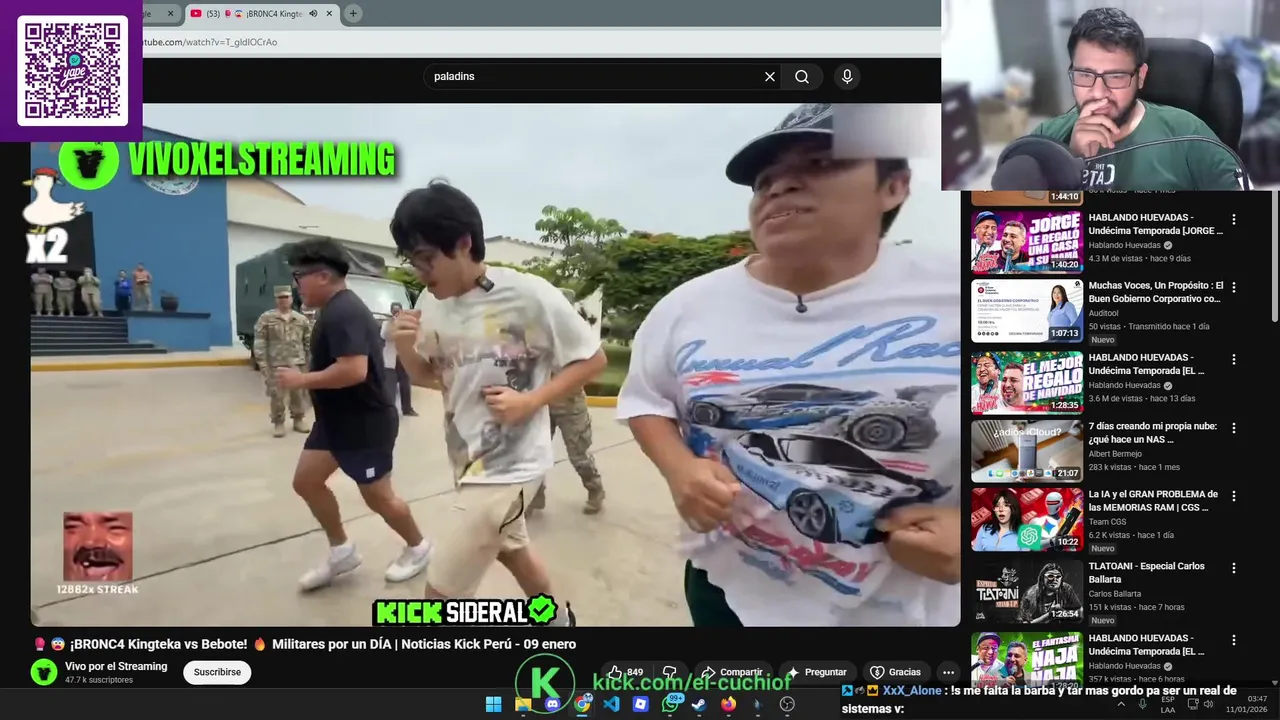Open JORGE le regaló una casa thumbnail
1280x720 pixels.
pyautogui.click(x=1027, y=242)
